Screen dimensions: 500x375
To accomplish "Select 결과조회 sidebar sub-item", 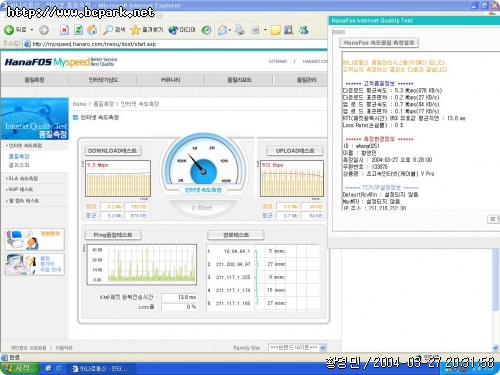I will coord(19,165).
